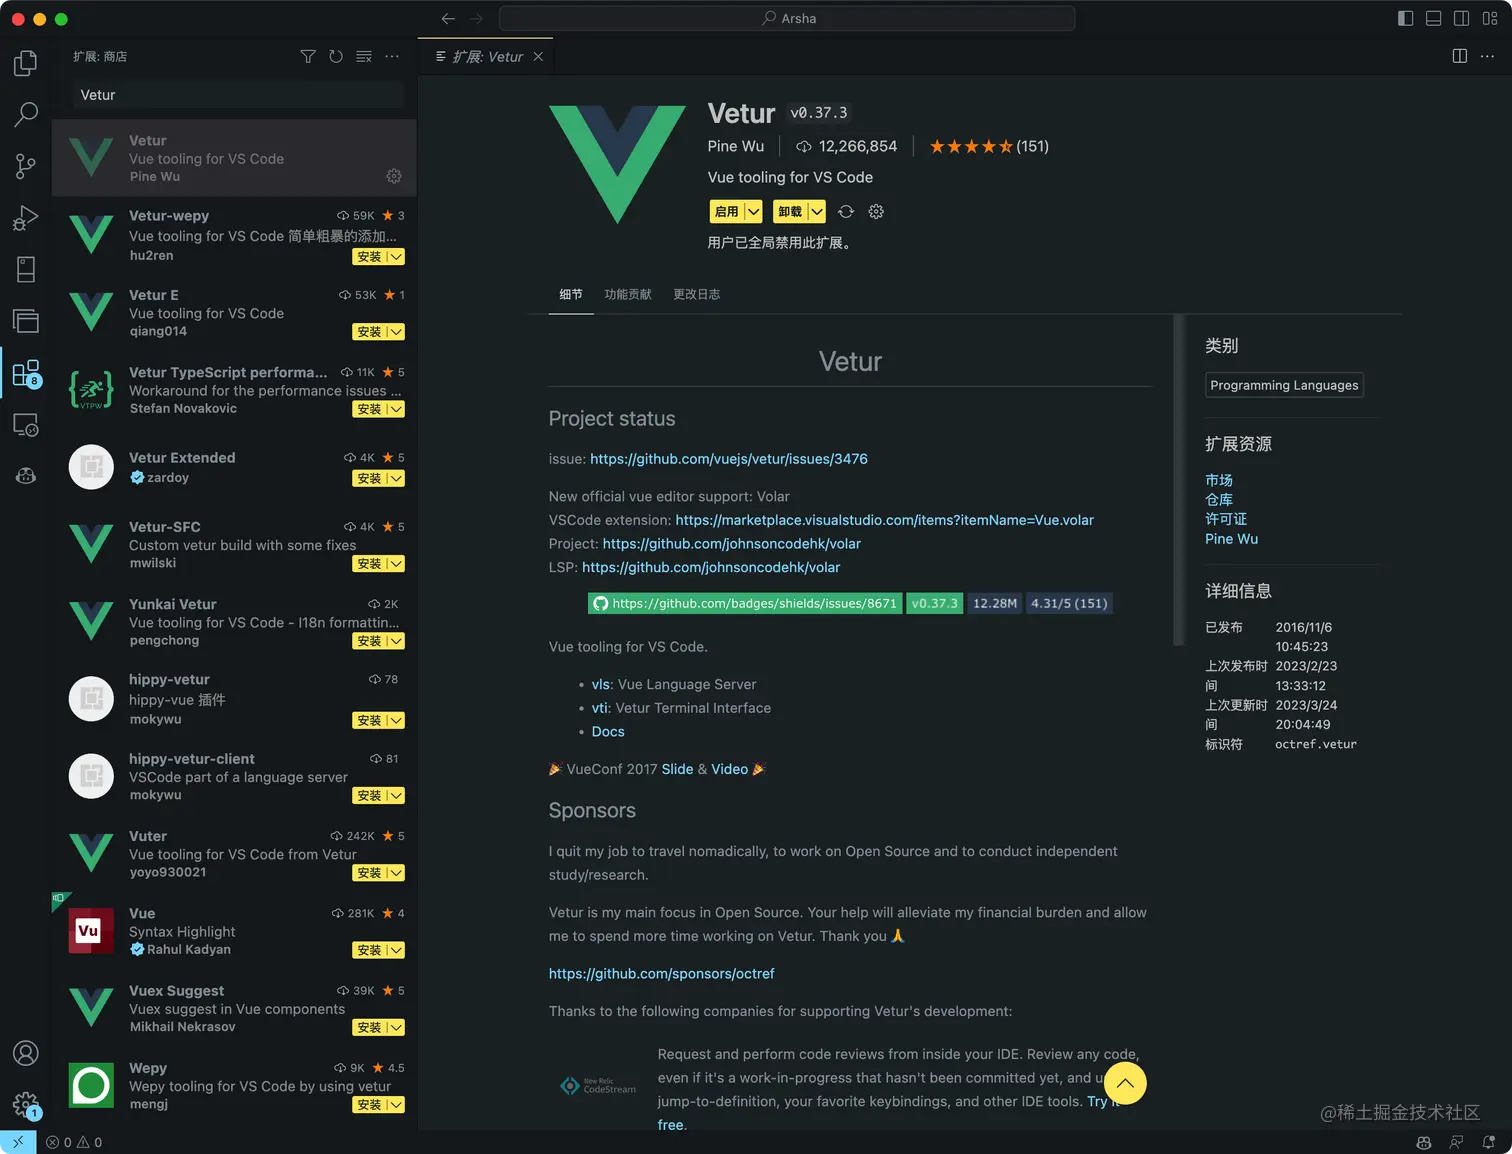The width and height of the screenshot is (1512, 1154).
Task: Open the Vue.volar marketplace link
Action: click(x=885, y=520)
